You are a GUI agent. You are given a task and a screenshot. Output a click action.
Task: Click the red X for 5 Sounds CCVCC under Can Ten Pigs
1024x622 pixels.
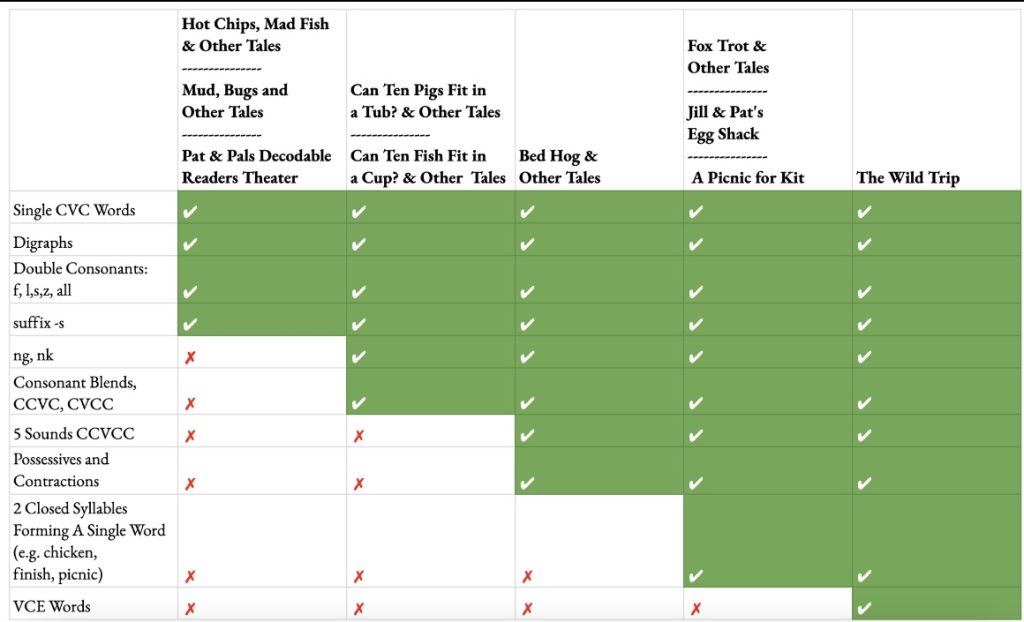pos(359,436)
